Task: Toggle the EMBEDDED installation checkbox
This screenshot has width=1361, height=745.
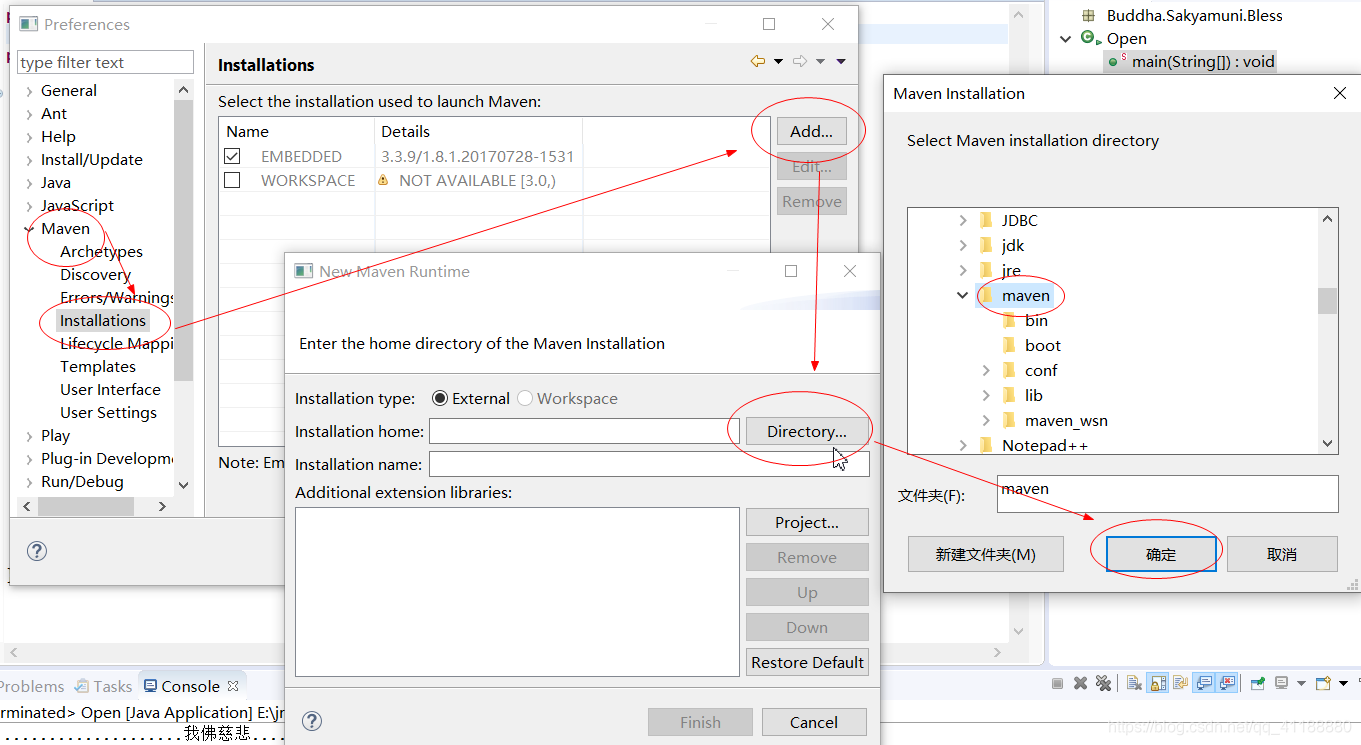Action: 232,156
